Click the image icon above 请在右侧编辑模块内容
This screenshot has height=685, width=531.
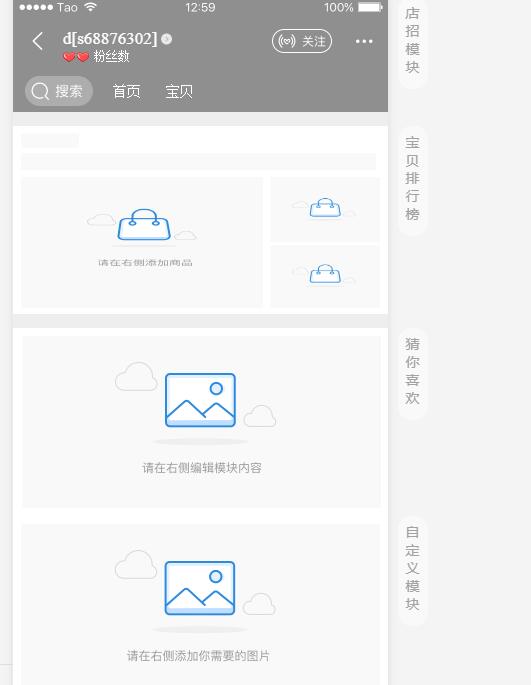[x=200, y=400]
